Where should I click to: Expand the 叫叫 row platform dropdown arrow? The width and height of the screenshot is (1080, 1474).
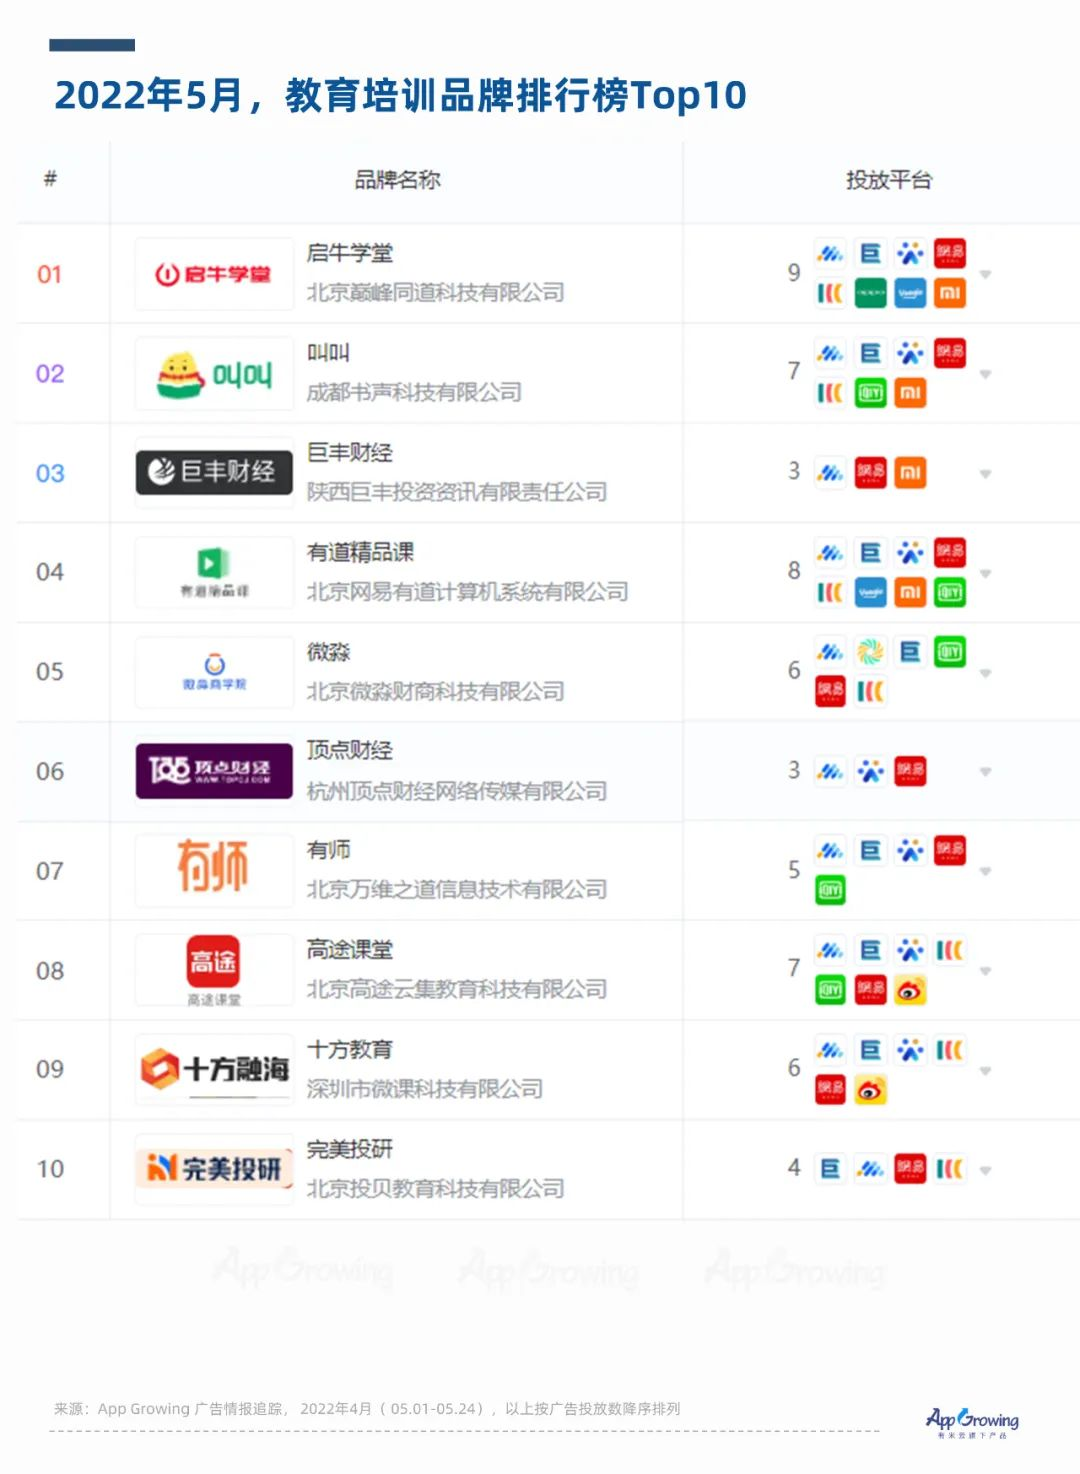(985, 374)
